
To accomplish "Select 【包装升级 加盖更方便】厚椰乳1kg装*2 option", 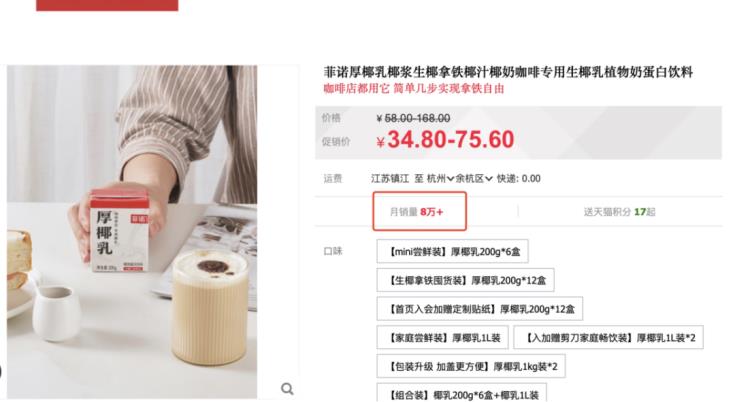I will pos(471,366).
